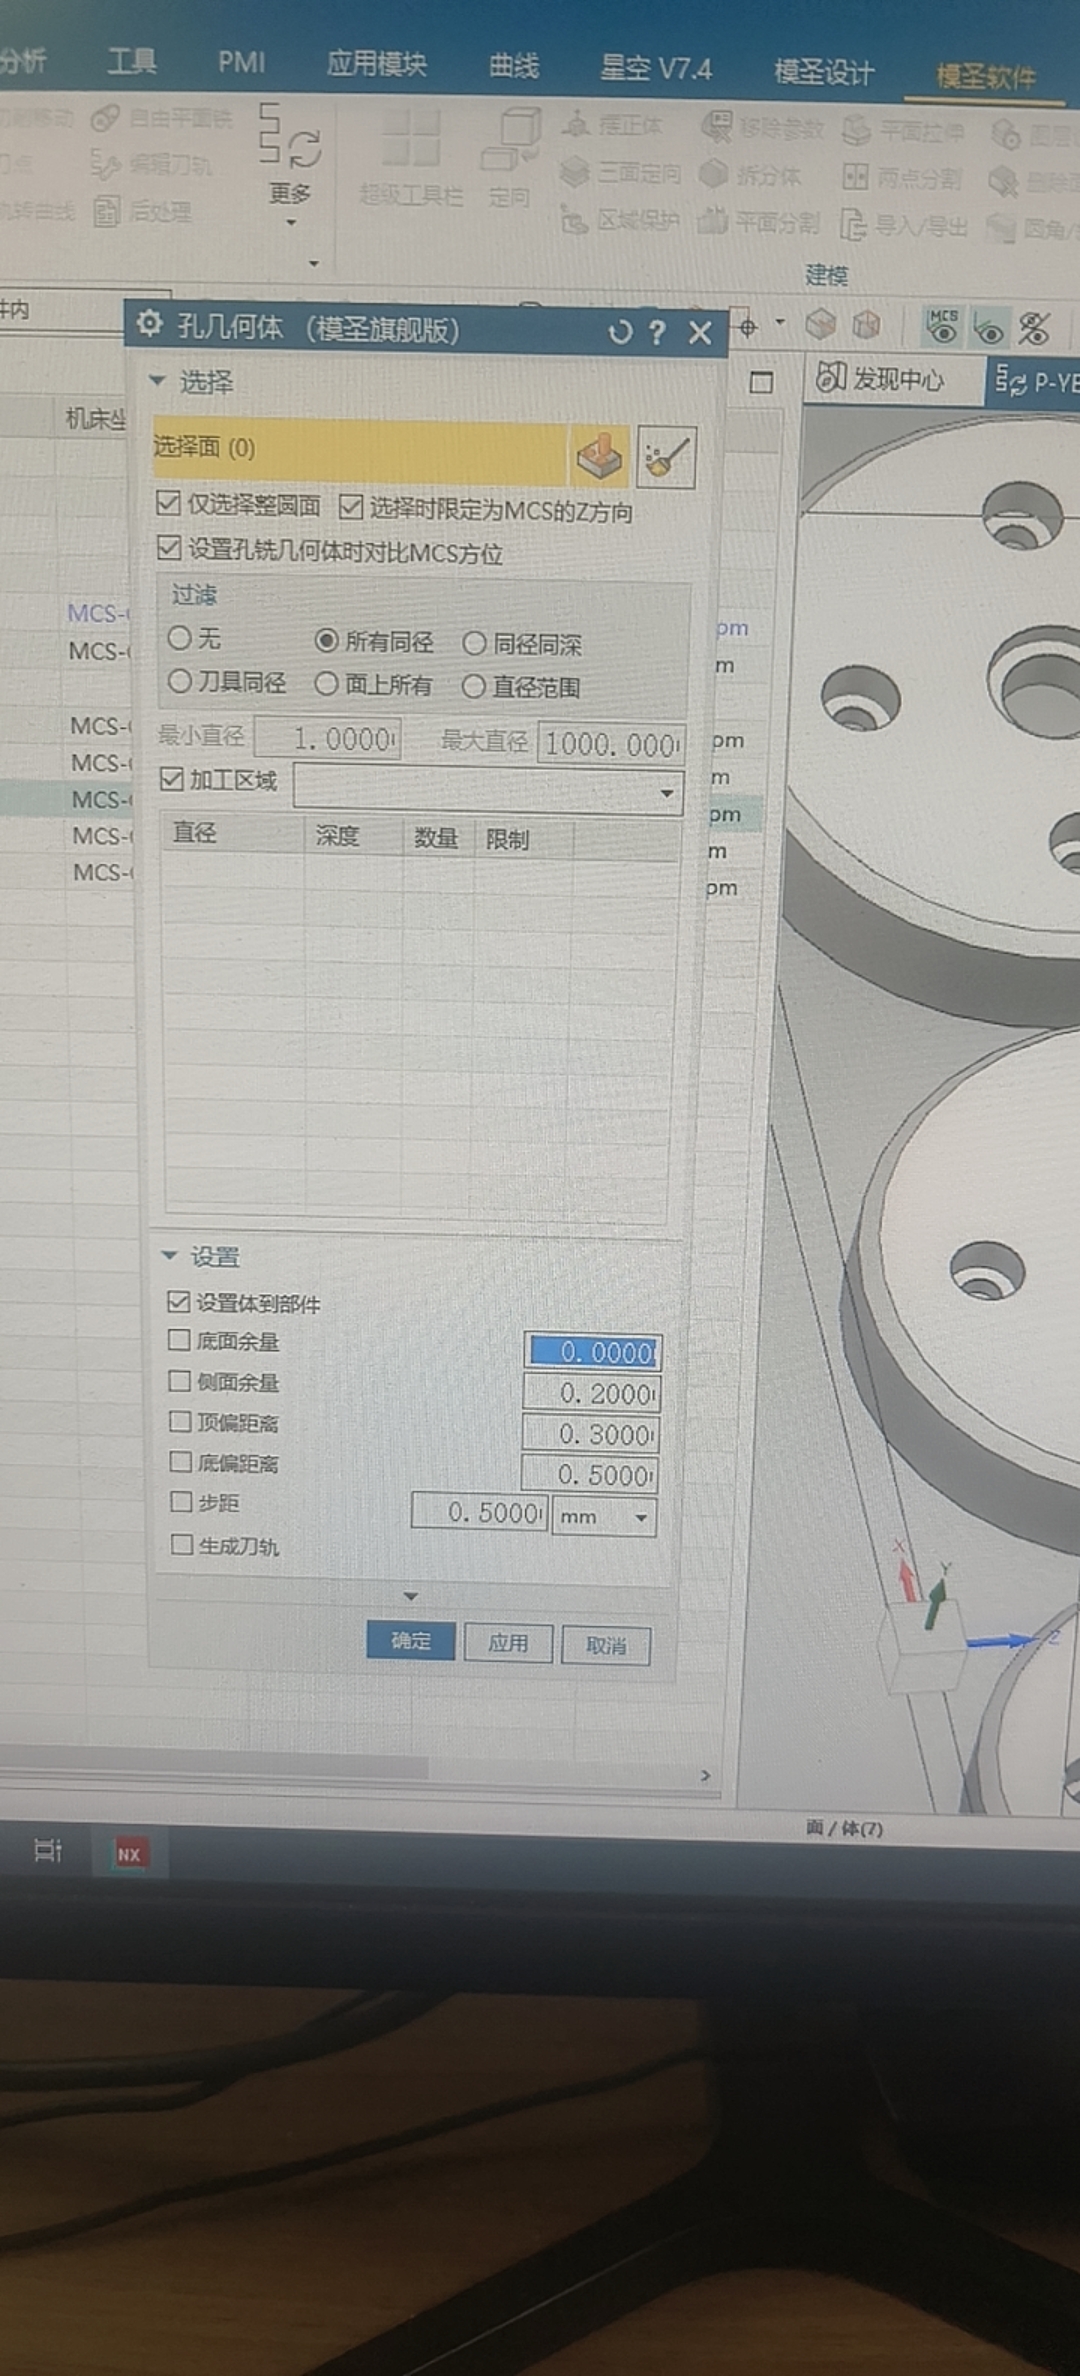1080x2376 pixels.
Task: Open the 星空 V7.4 tab
Action: [x=656, y=68]
